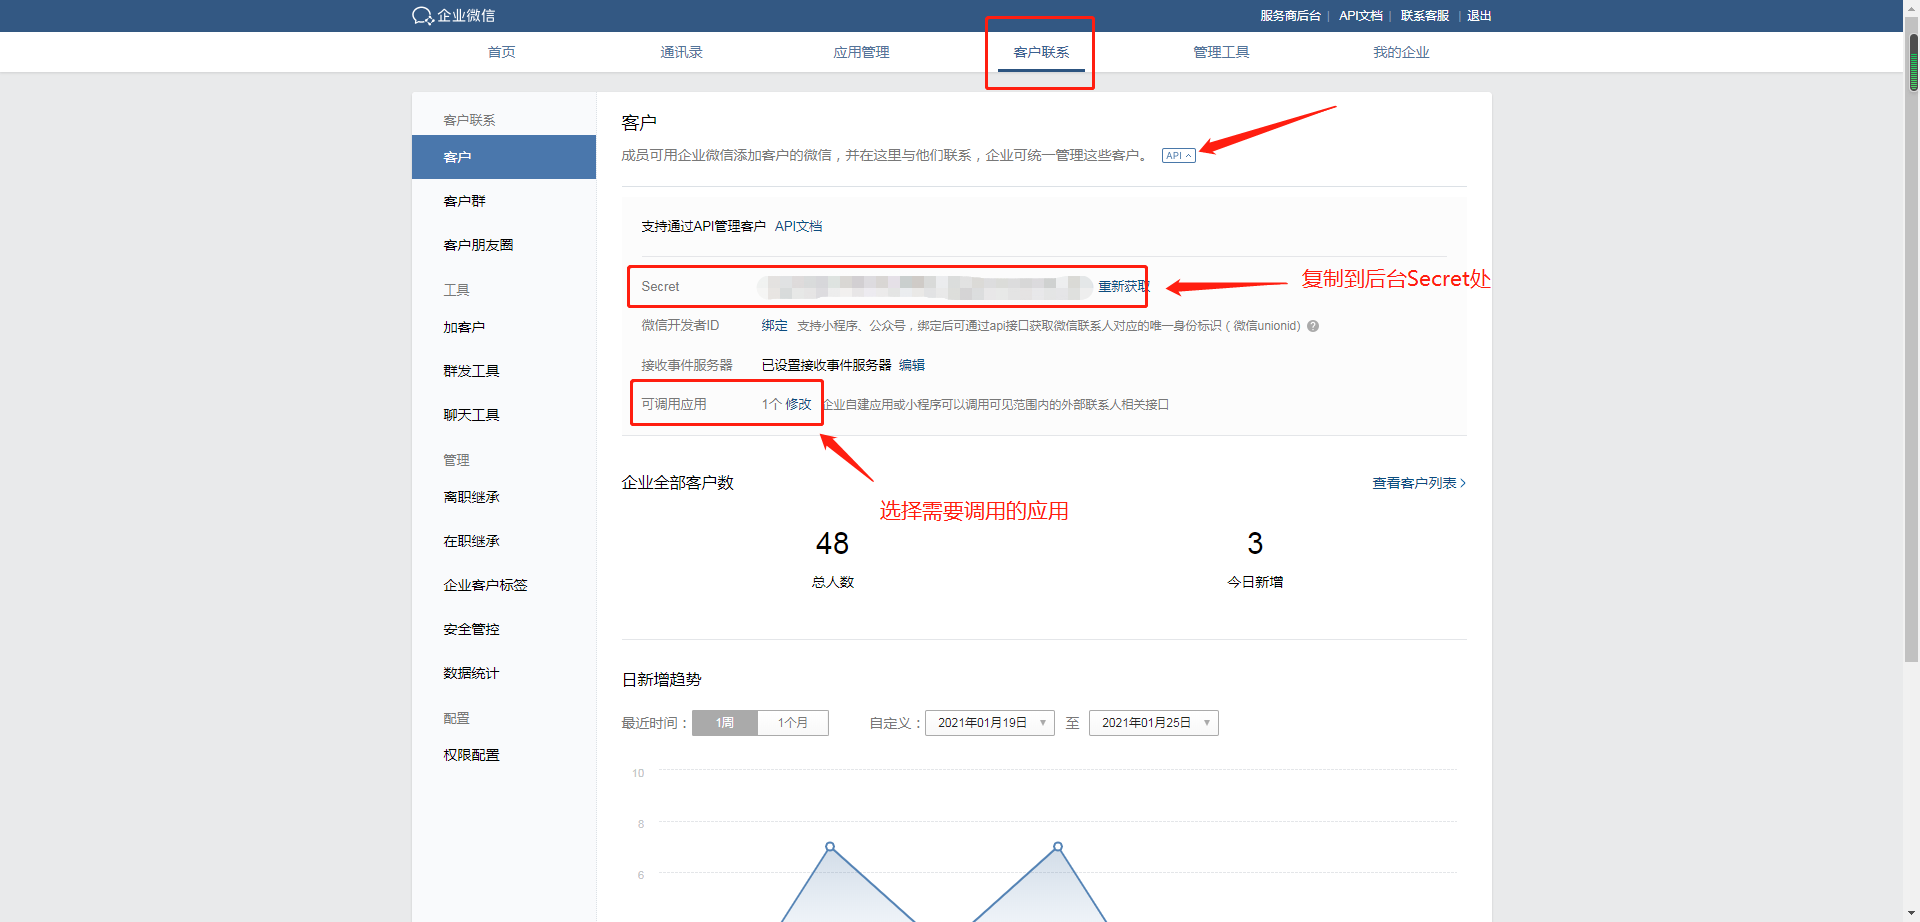Click 修改 next to 可调用应用

(x=797, y=404)
